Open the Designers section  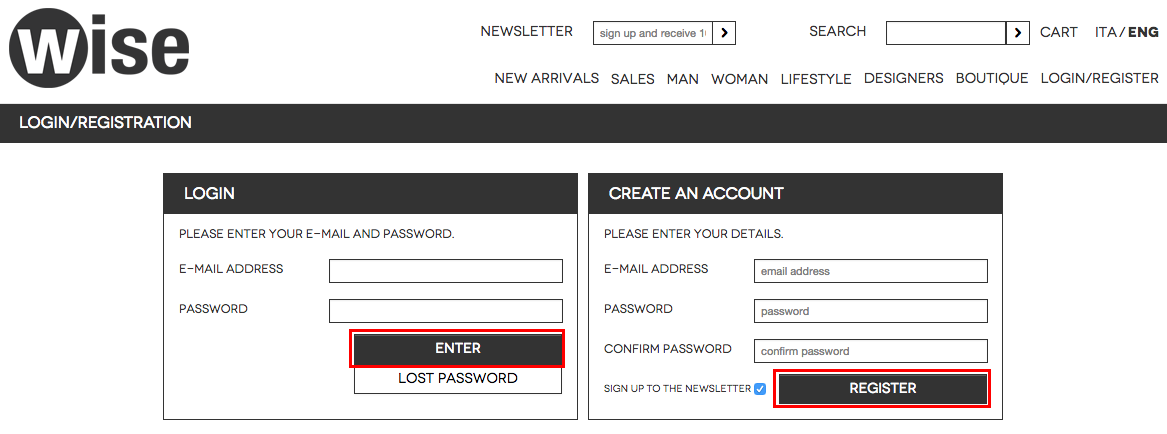tap(904, 78)
